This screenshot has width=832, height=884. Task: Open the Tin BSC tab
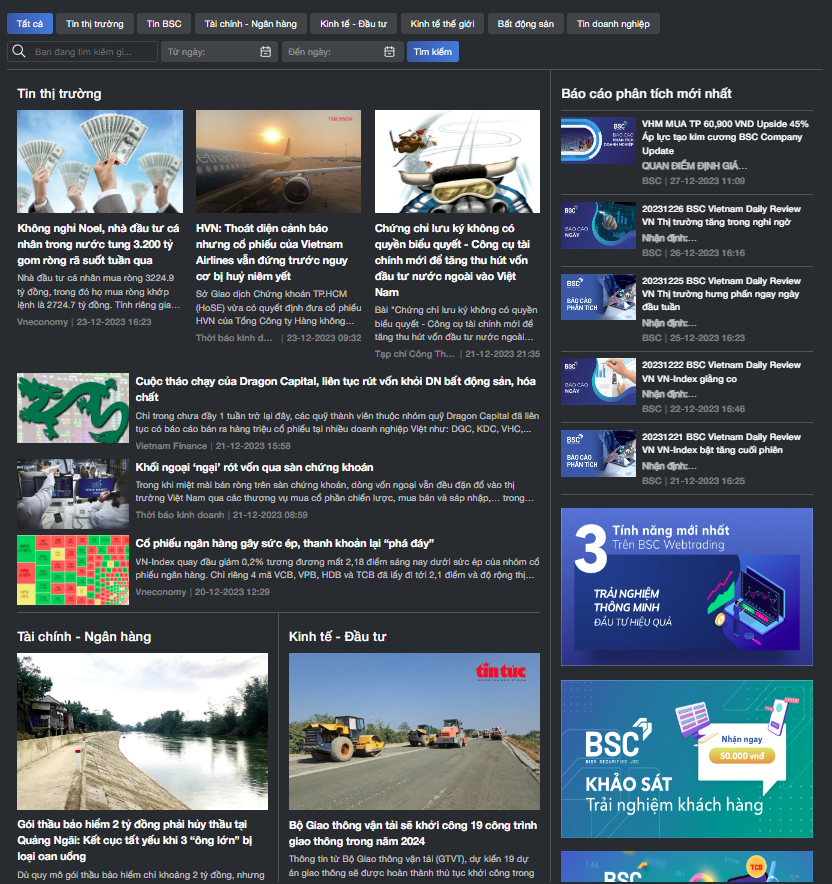(x=164, y=24)
